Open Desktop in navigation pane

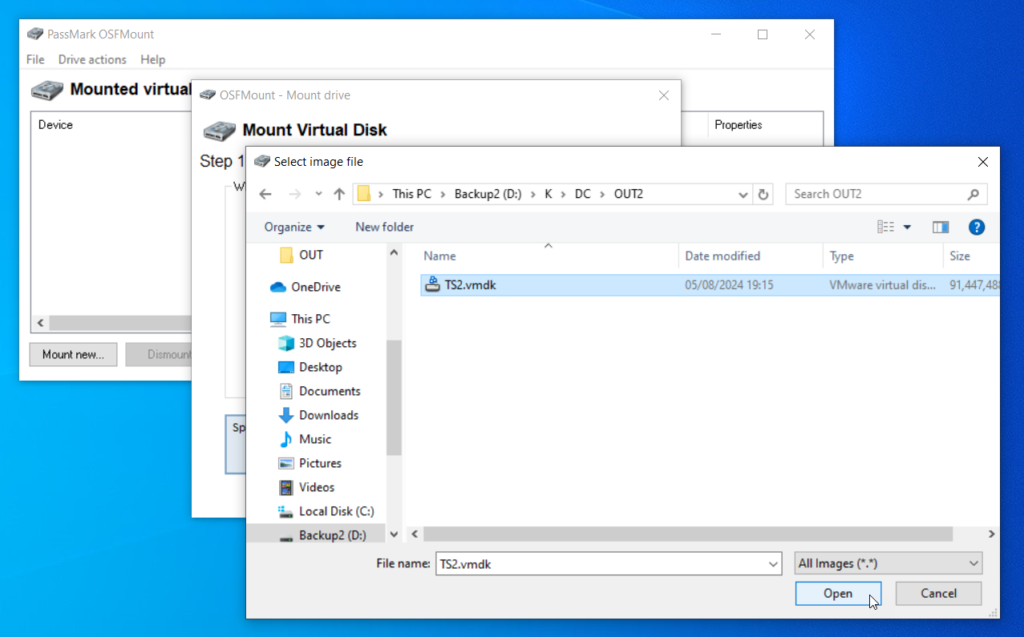(x=320, y=367)
